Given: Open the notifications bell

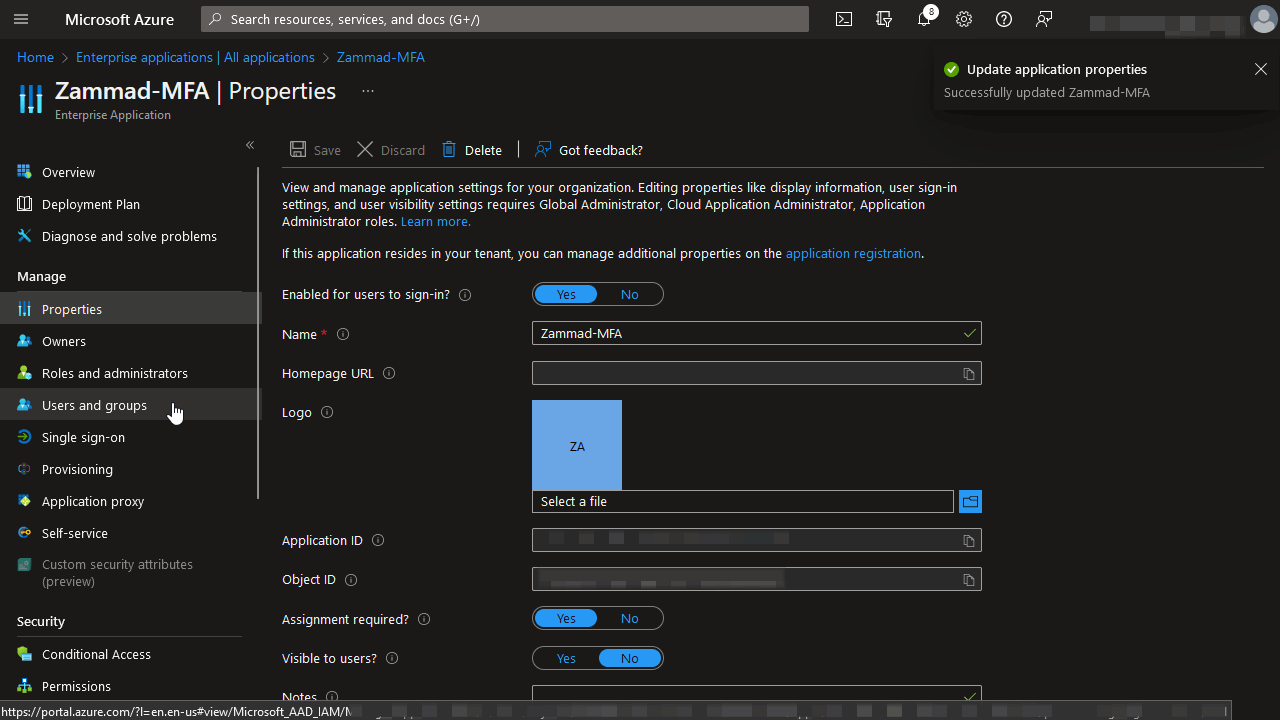Looking at the screenshot, I should [x=924, y=19].
